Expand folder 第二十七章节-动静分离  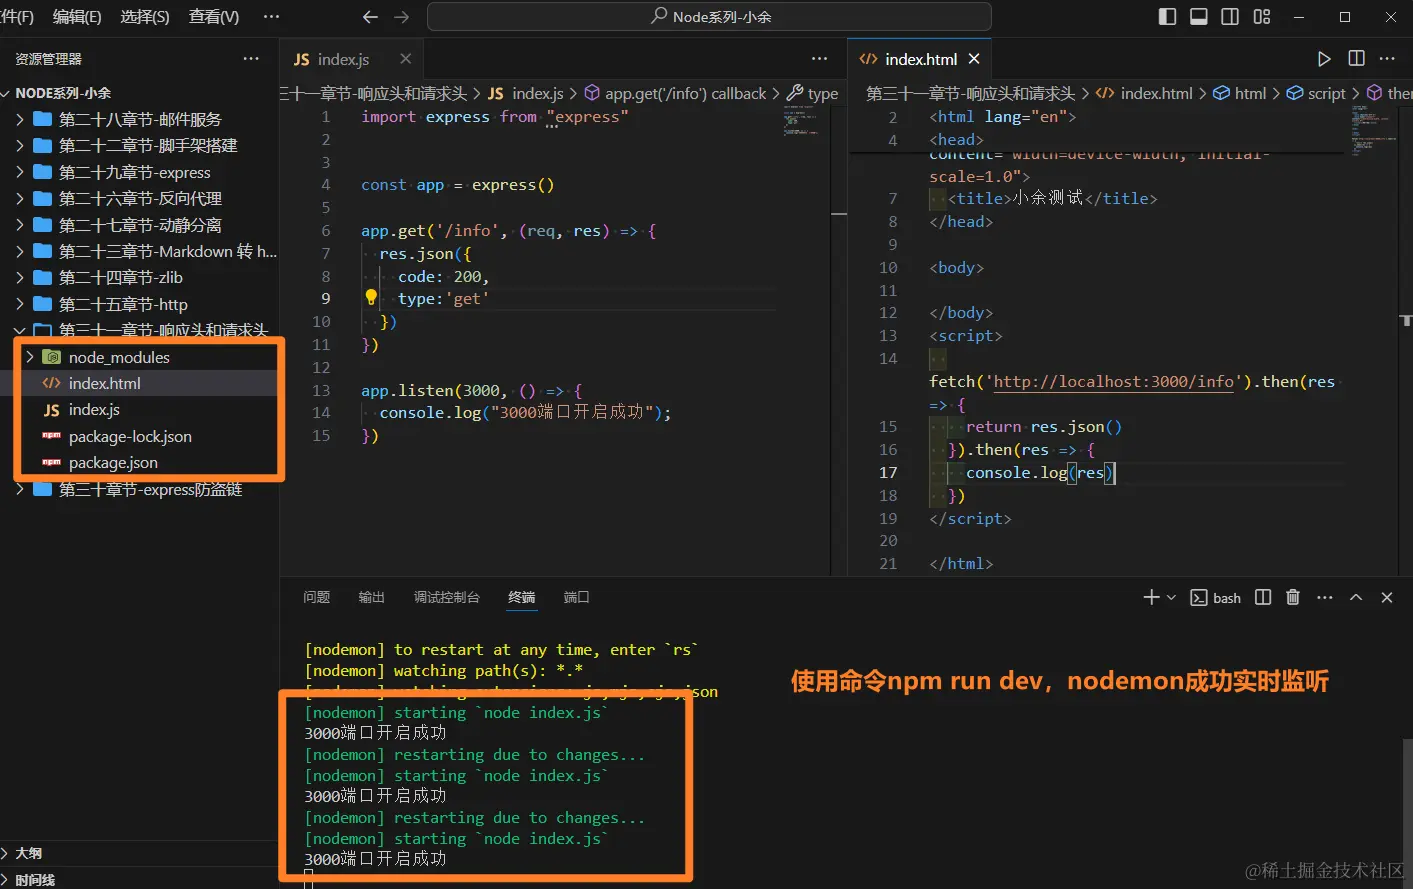139,225
